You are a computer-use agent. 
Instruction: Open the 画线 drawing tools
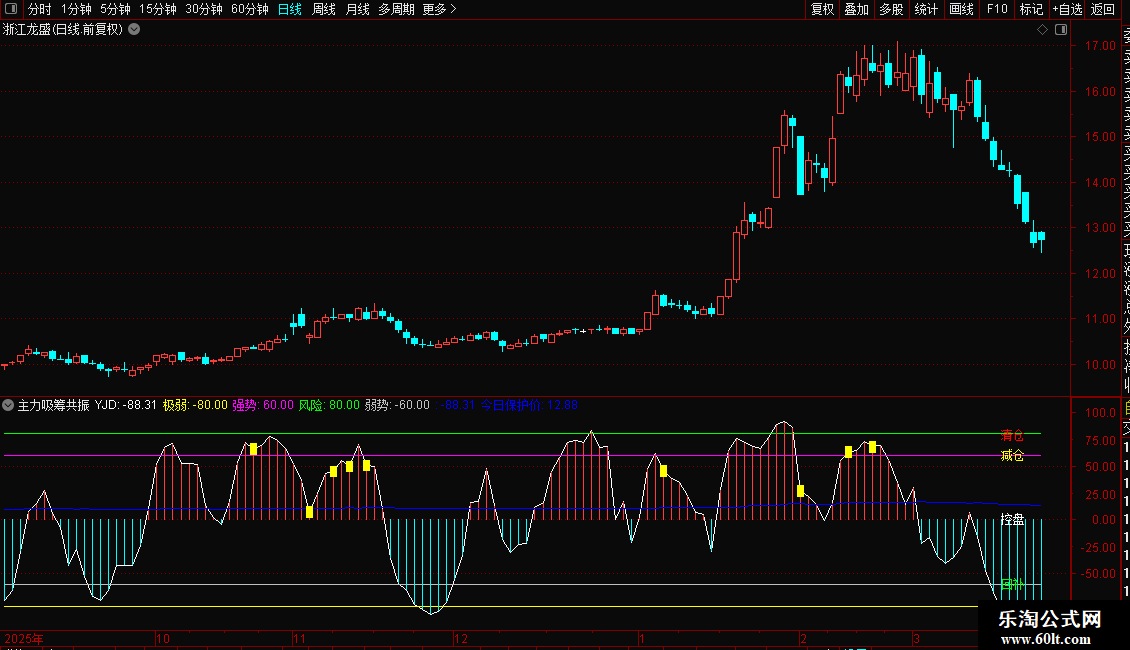coord(961,9)
